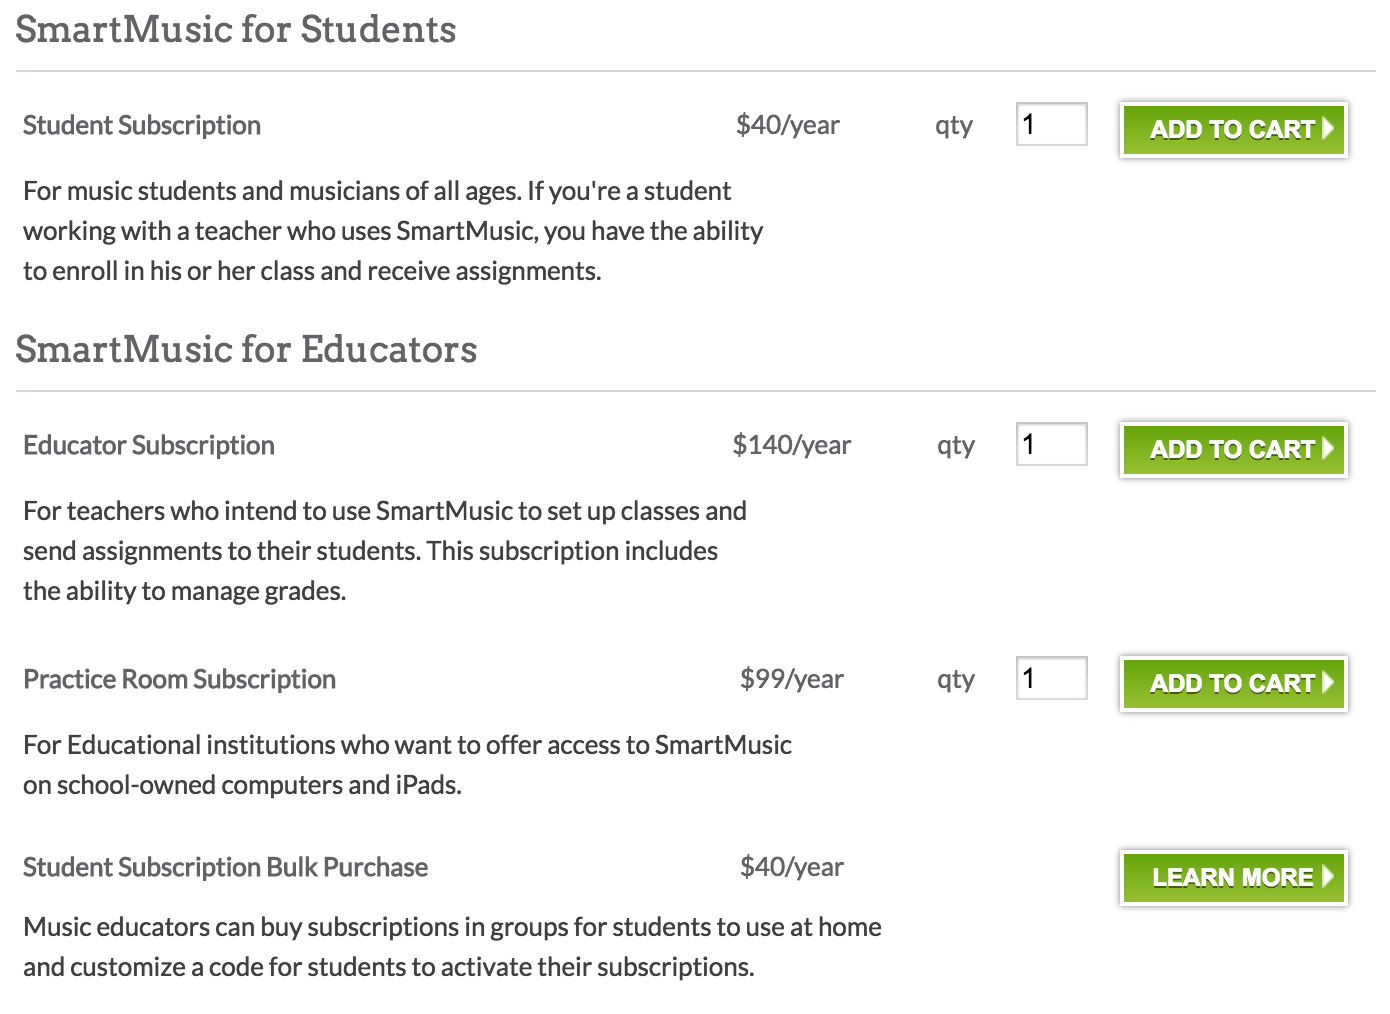Open Learn More for Bulk Purchase
The image size is (1390, 1014).
tap(1232, 878)
